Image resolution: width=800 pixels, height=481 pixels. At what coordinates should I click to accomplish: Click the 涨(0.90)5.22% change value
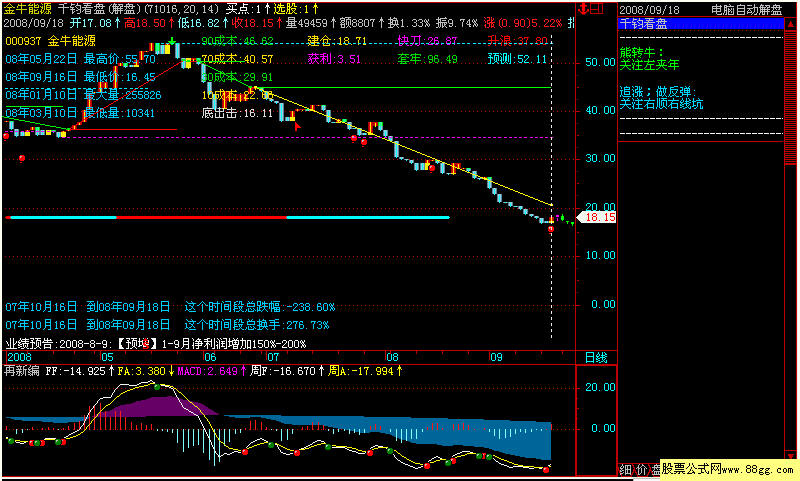(522, 23)
